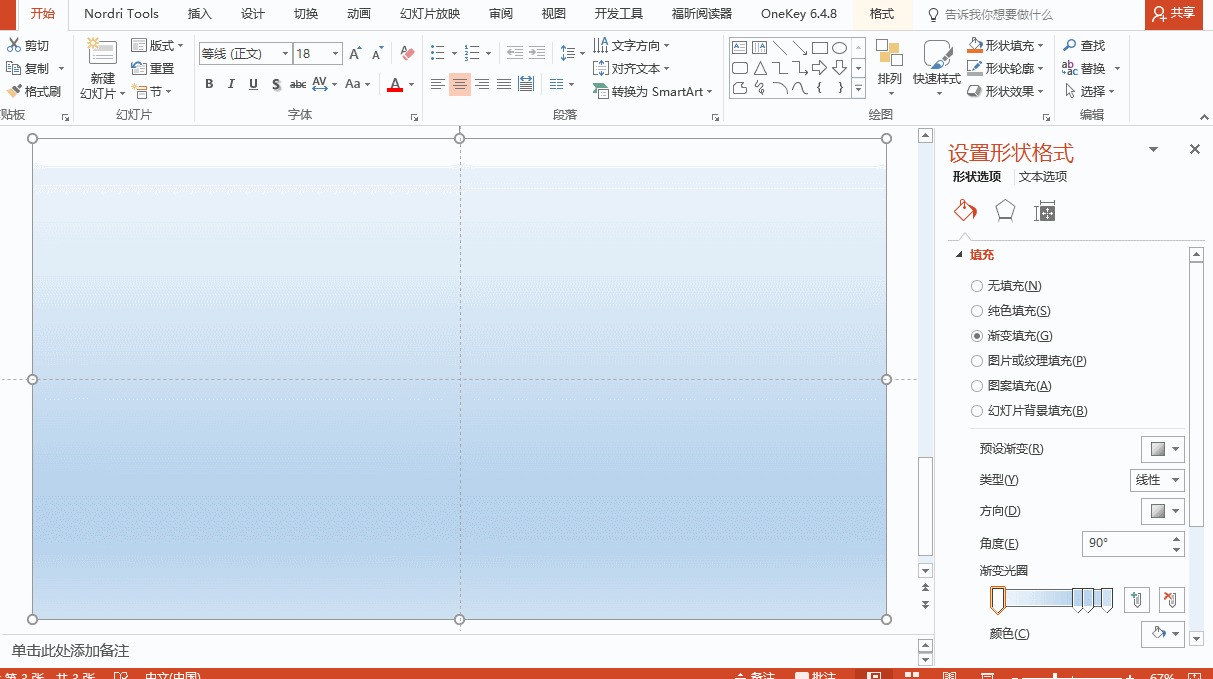Select 幻灯片背景填充(B) option
Image resolution: width=1213 pixels, height=679 pixels.
[x=1029, y=411]
